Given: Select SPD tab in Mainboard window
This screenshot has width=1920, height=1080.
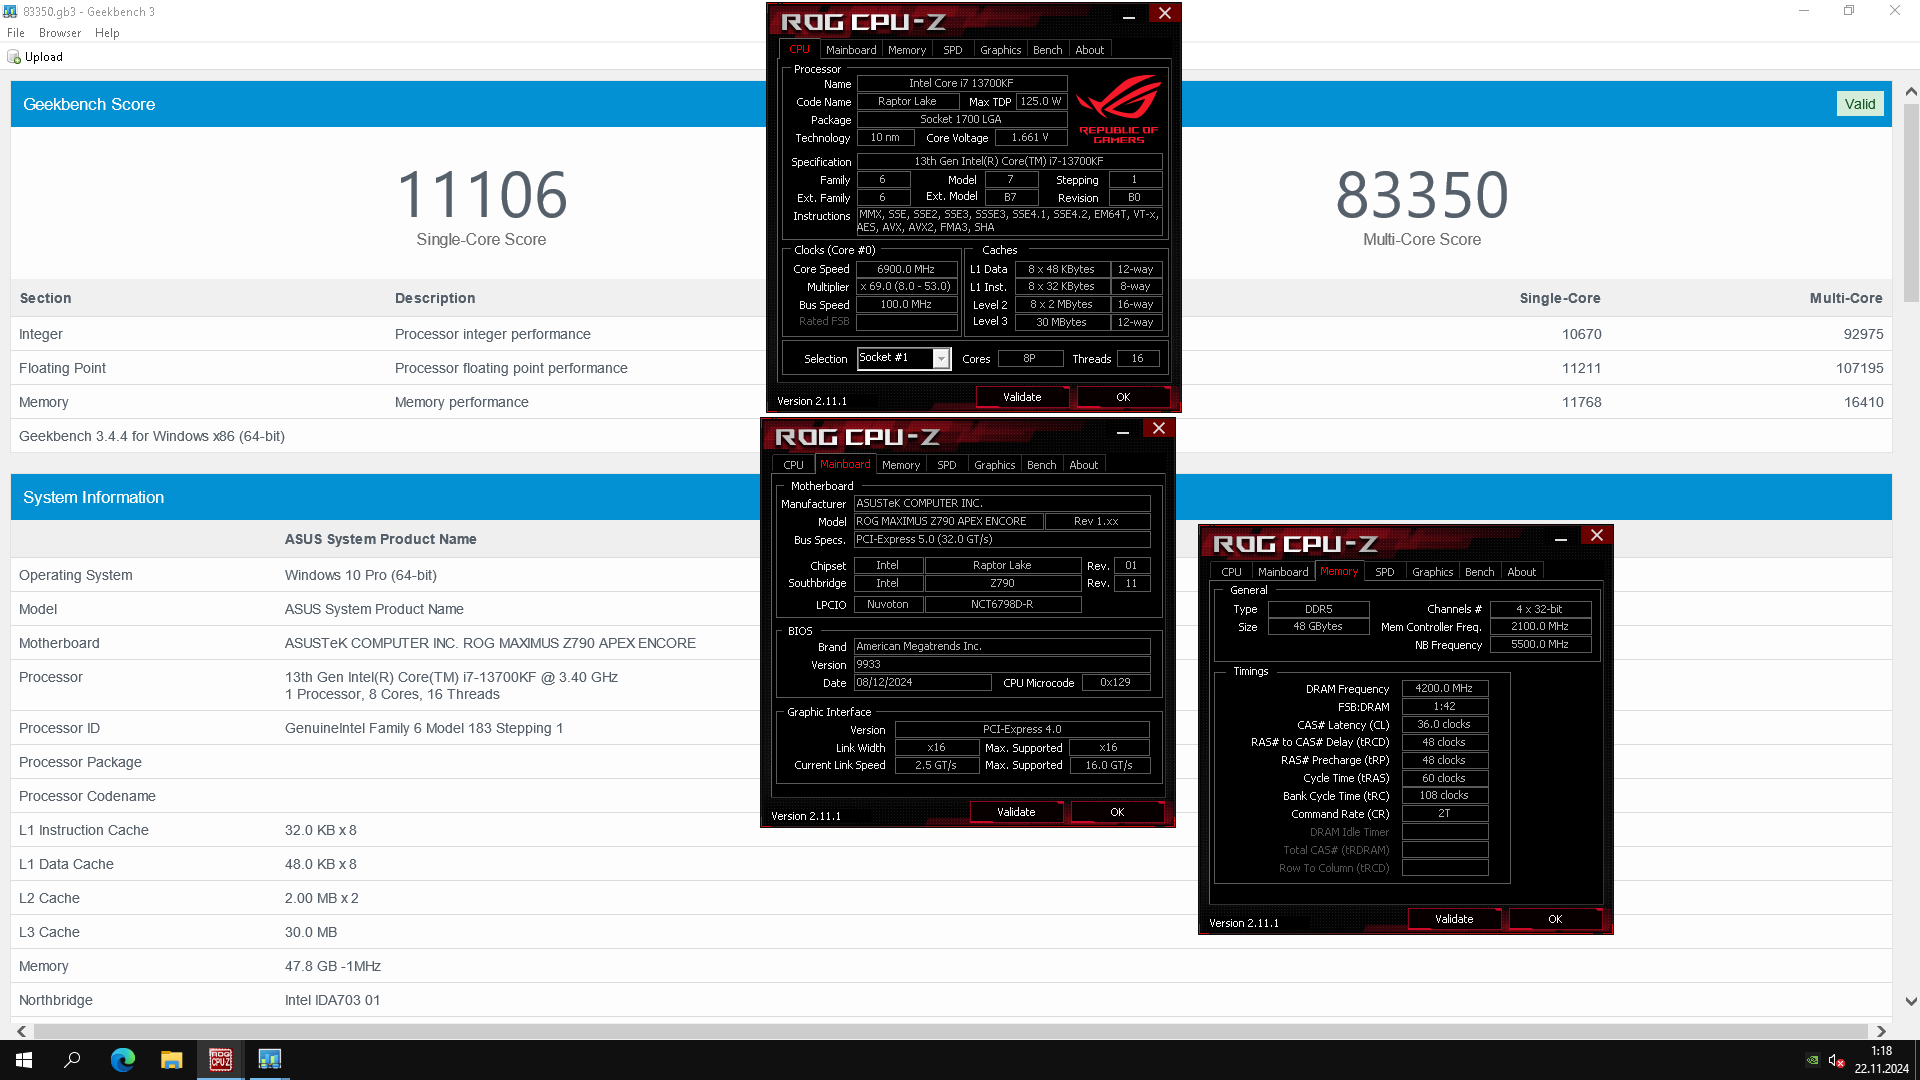Looking at the screenshot, I should click(x=947, y=465).
